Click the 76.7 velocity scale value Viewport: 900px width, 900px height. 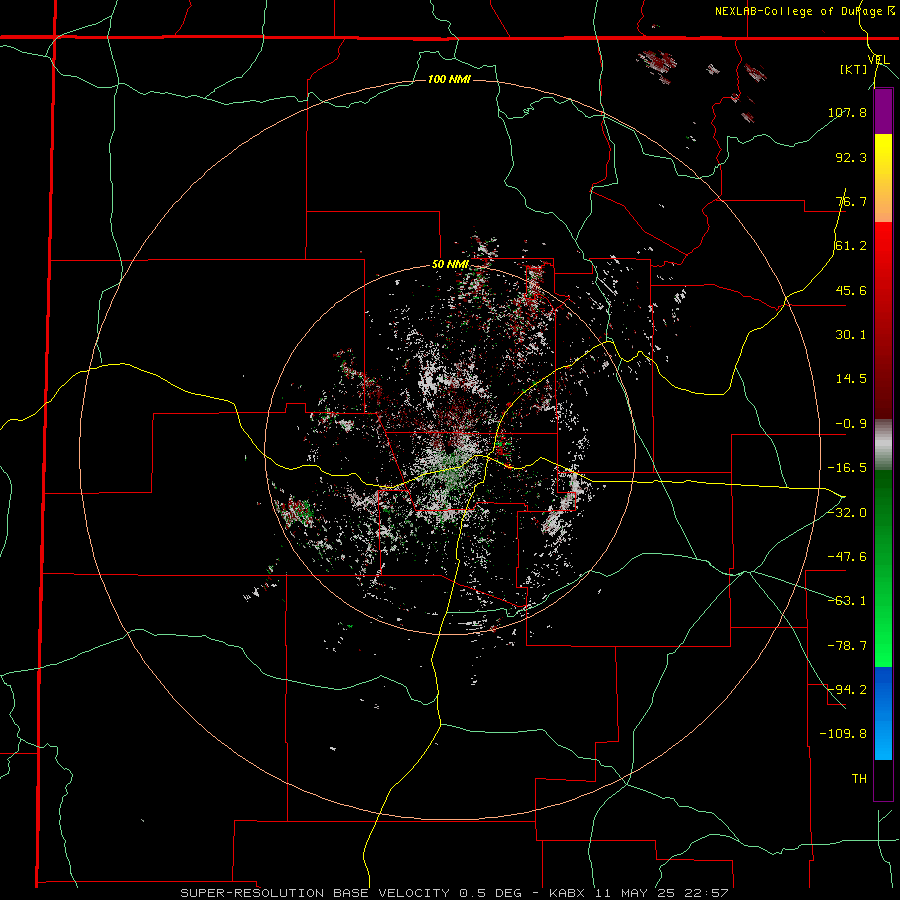coord(851,201)
